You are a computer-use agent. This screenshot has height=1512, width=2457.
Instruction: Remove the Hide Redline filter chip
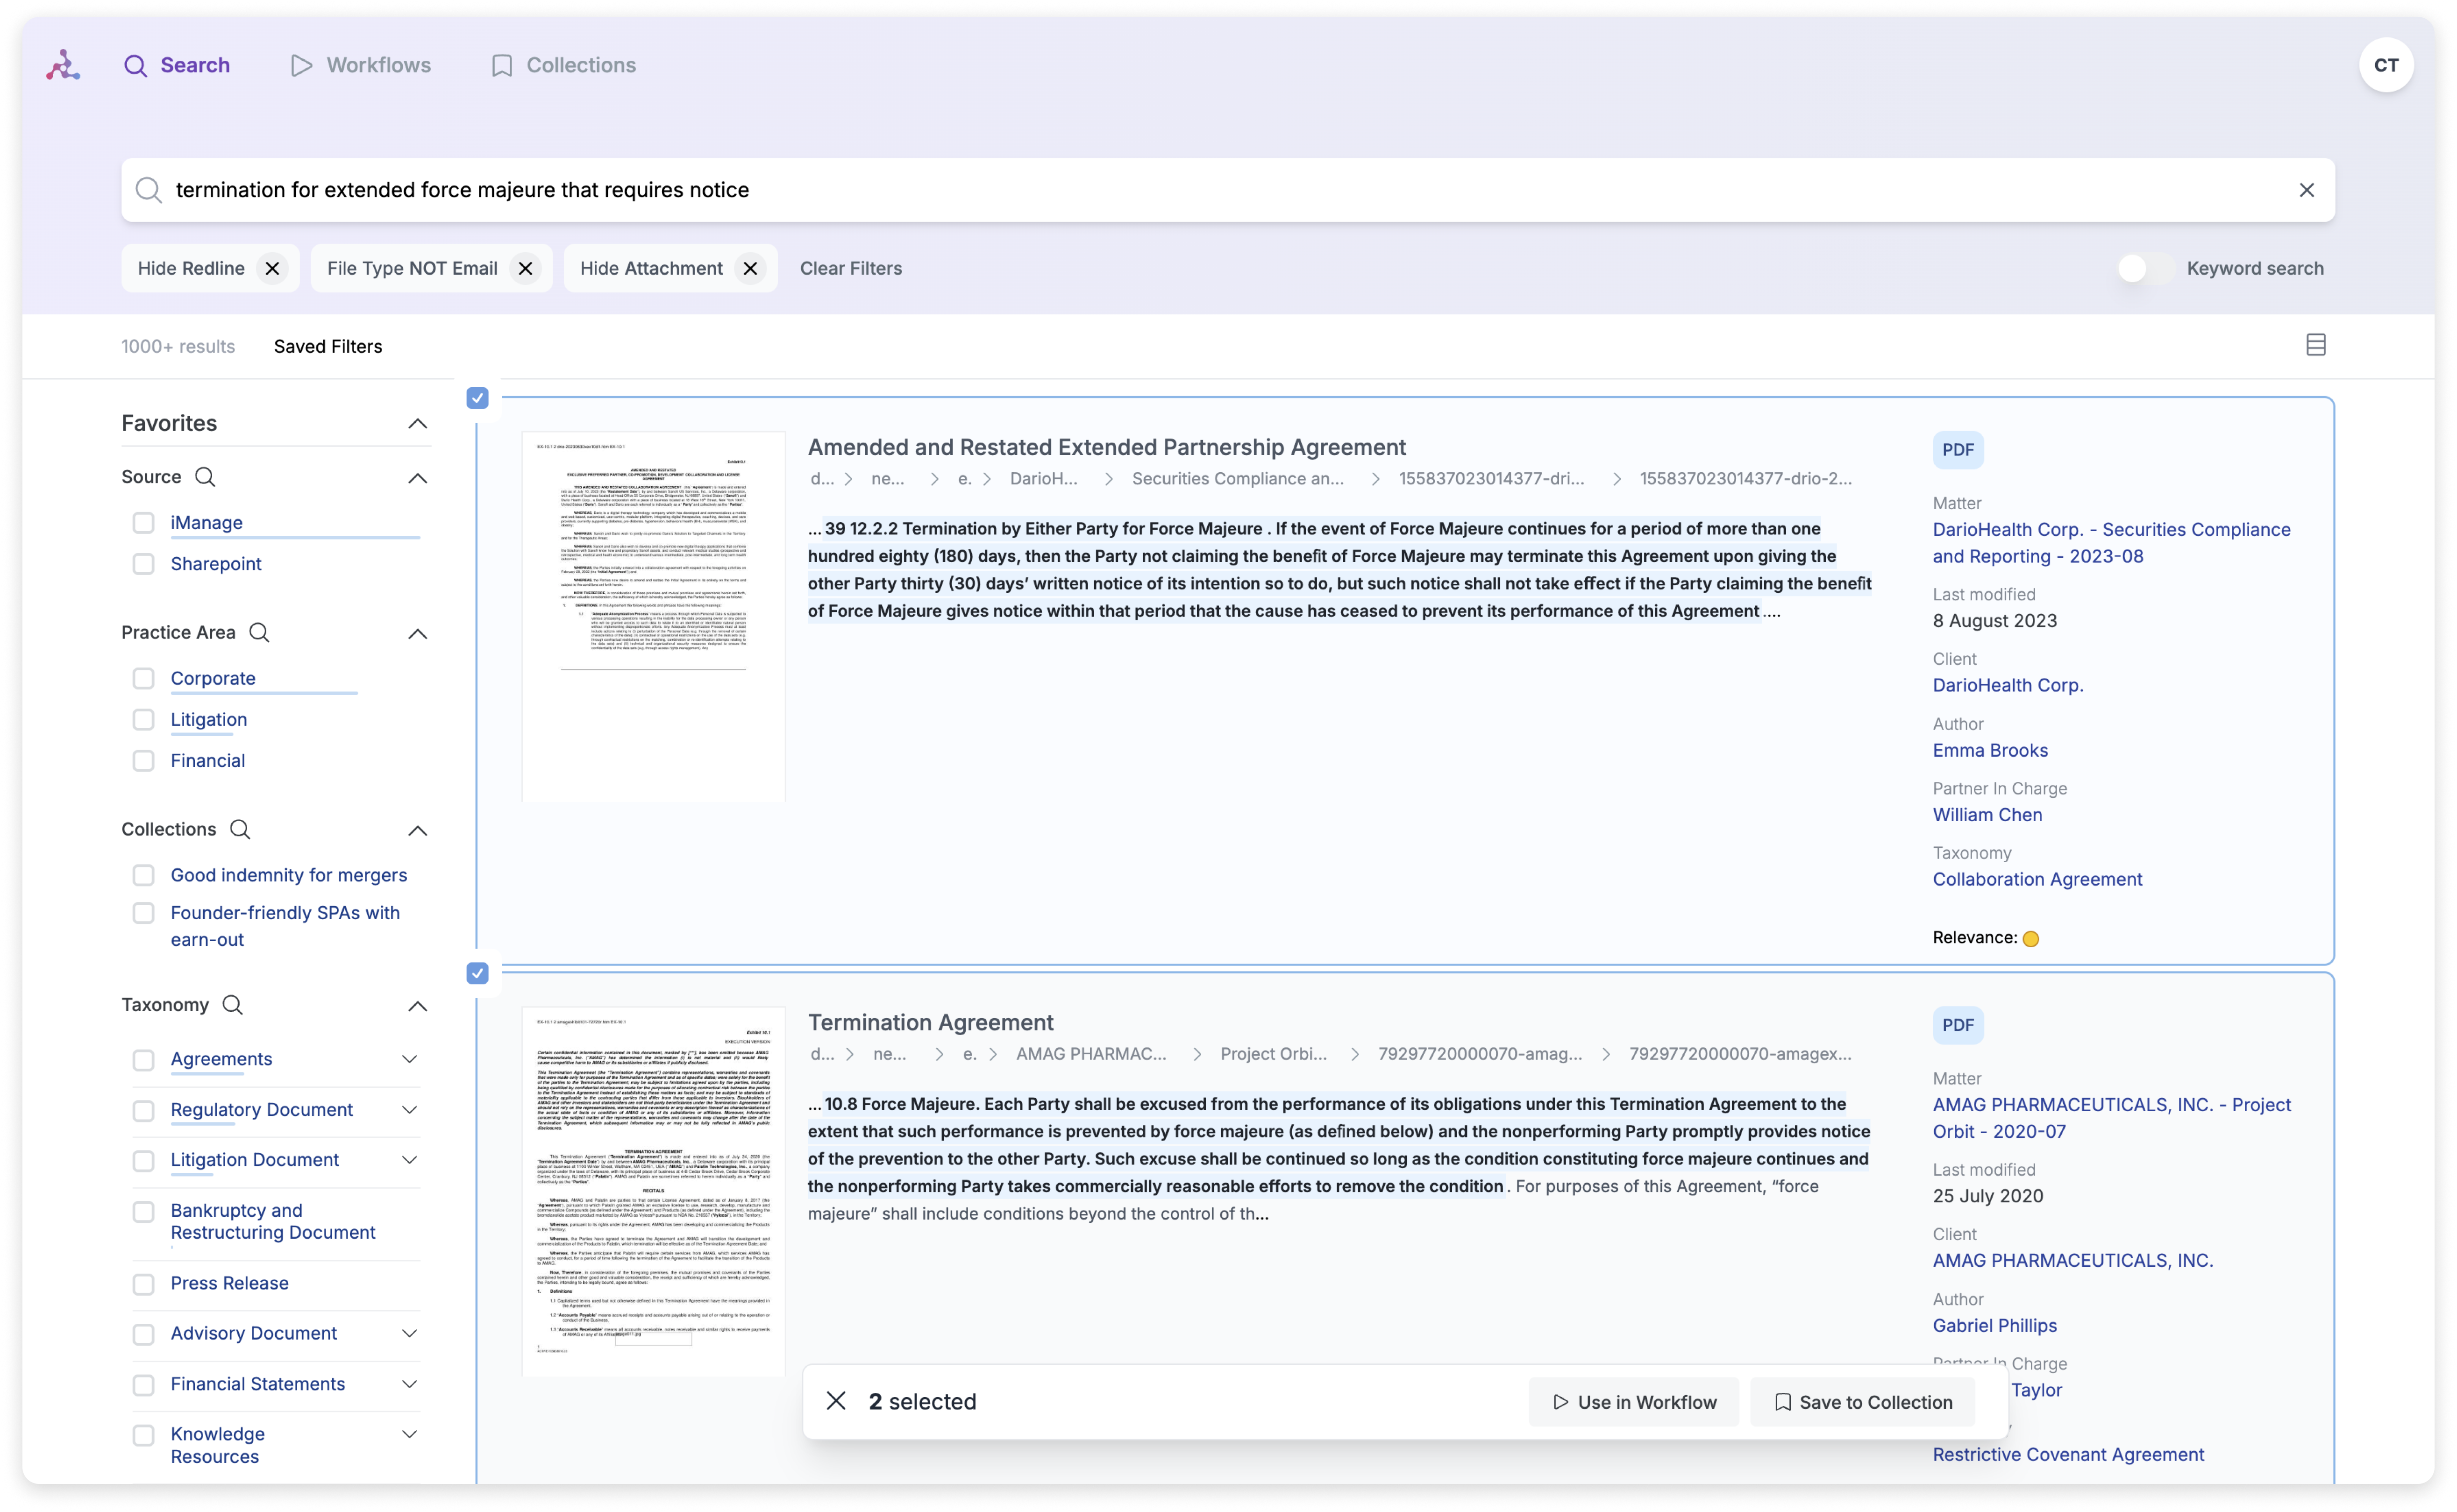pos(272,268)
